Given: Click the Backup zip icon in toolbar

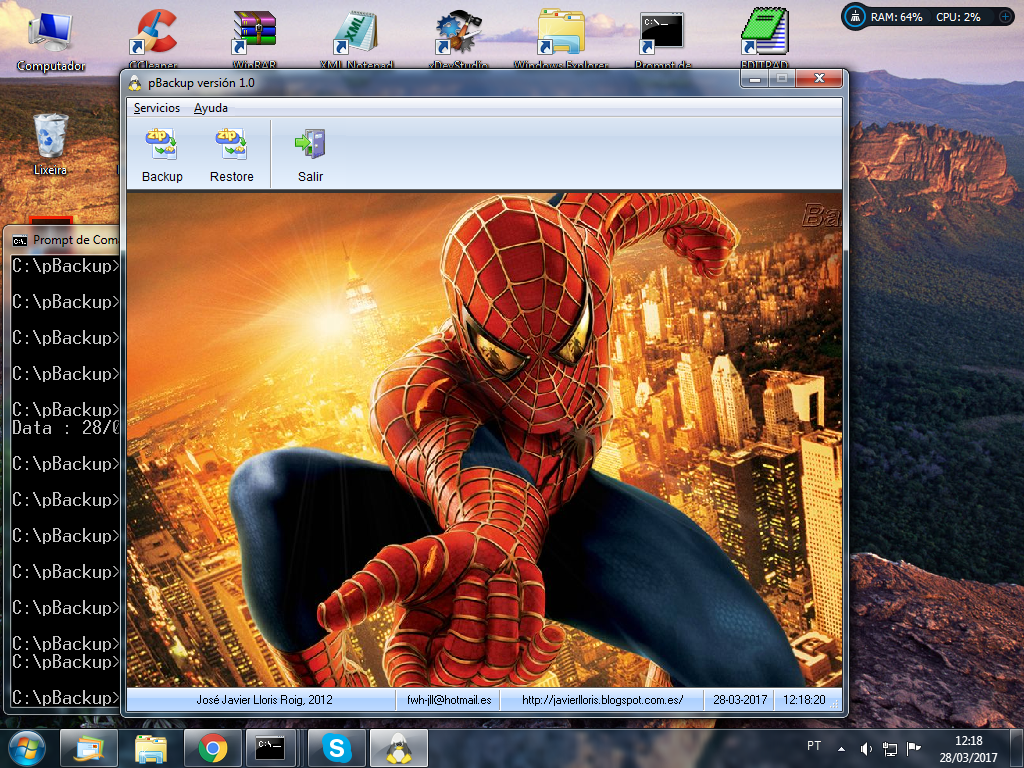Looking at the screenshot, I should coord(161,145).
